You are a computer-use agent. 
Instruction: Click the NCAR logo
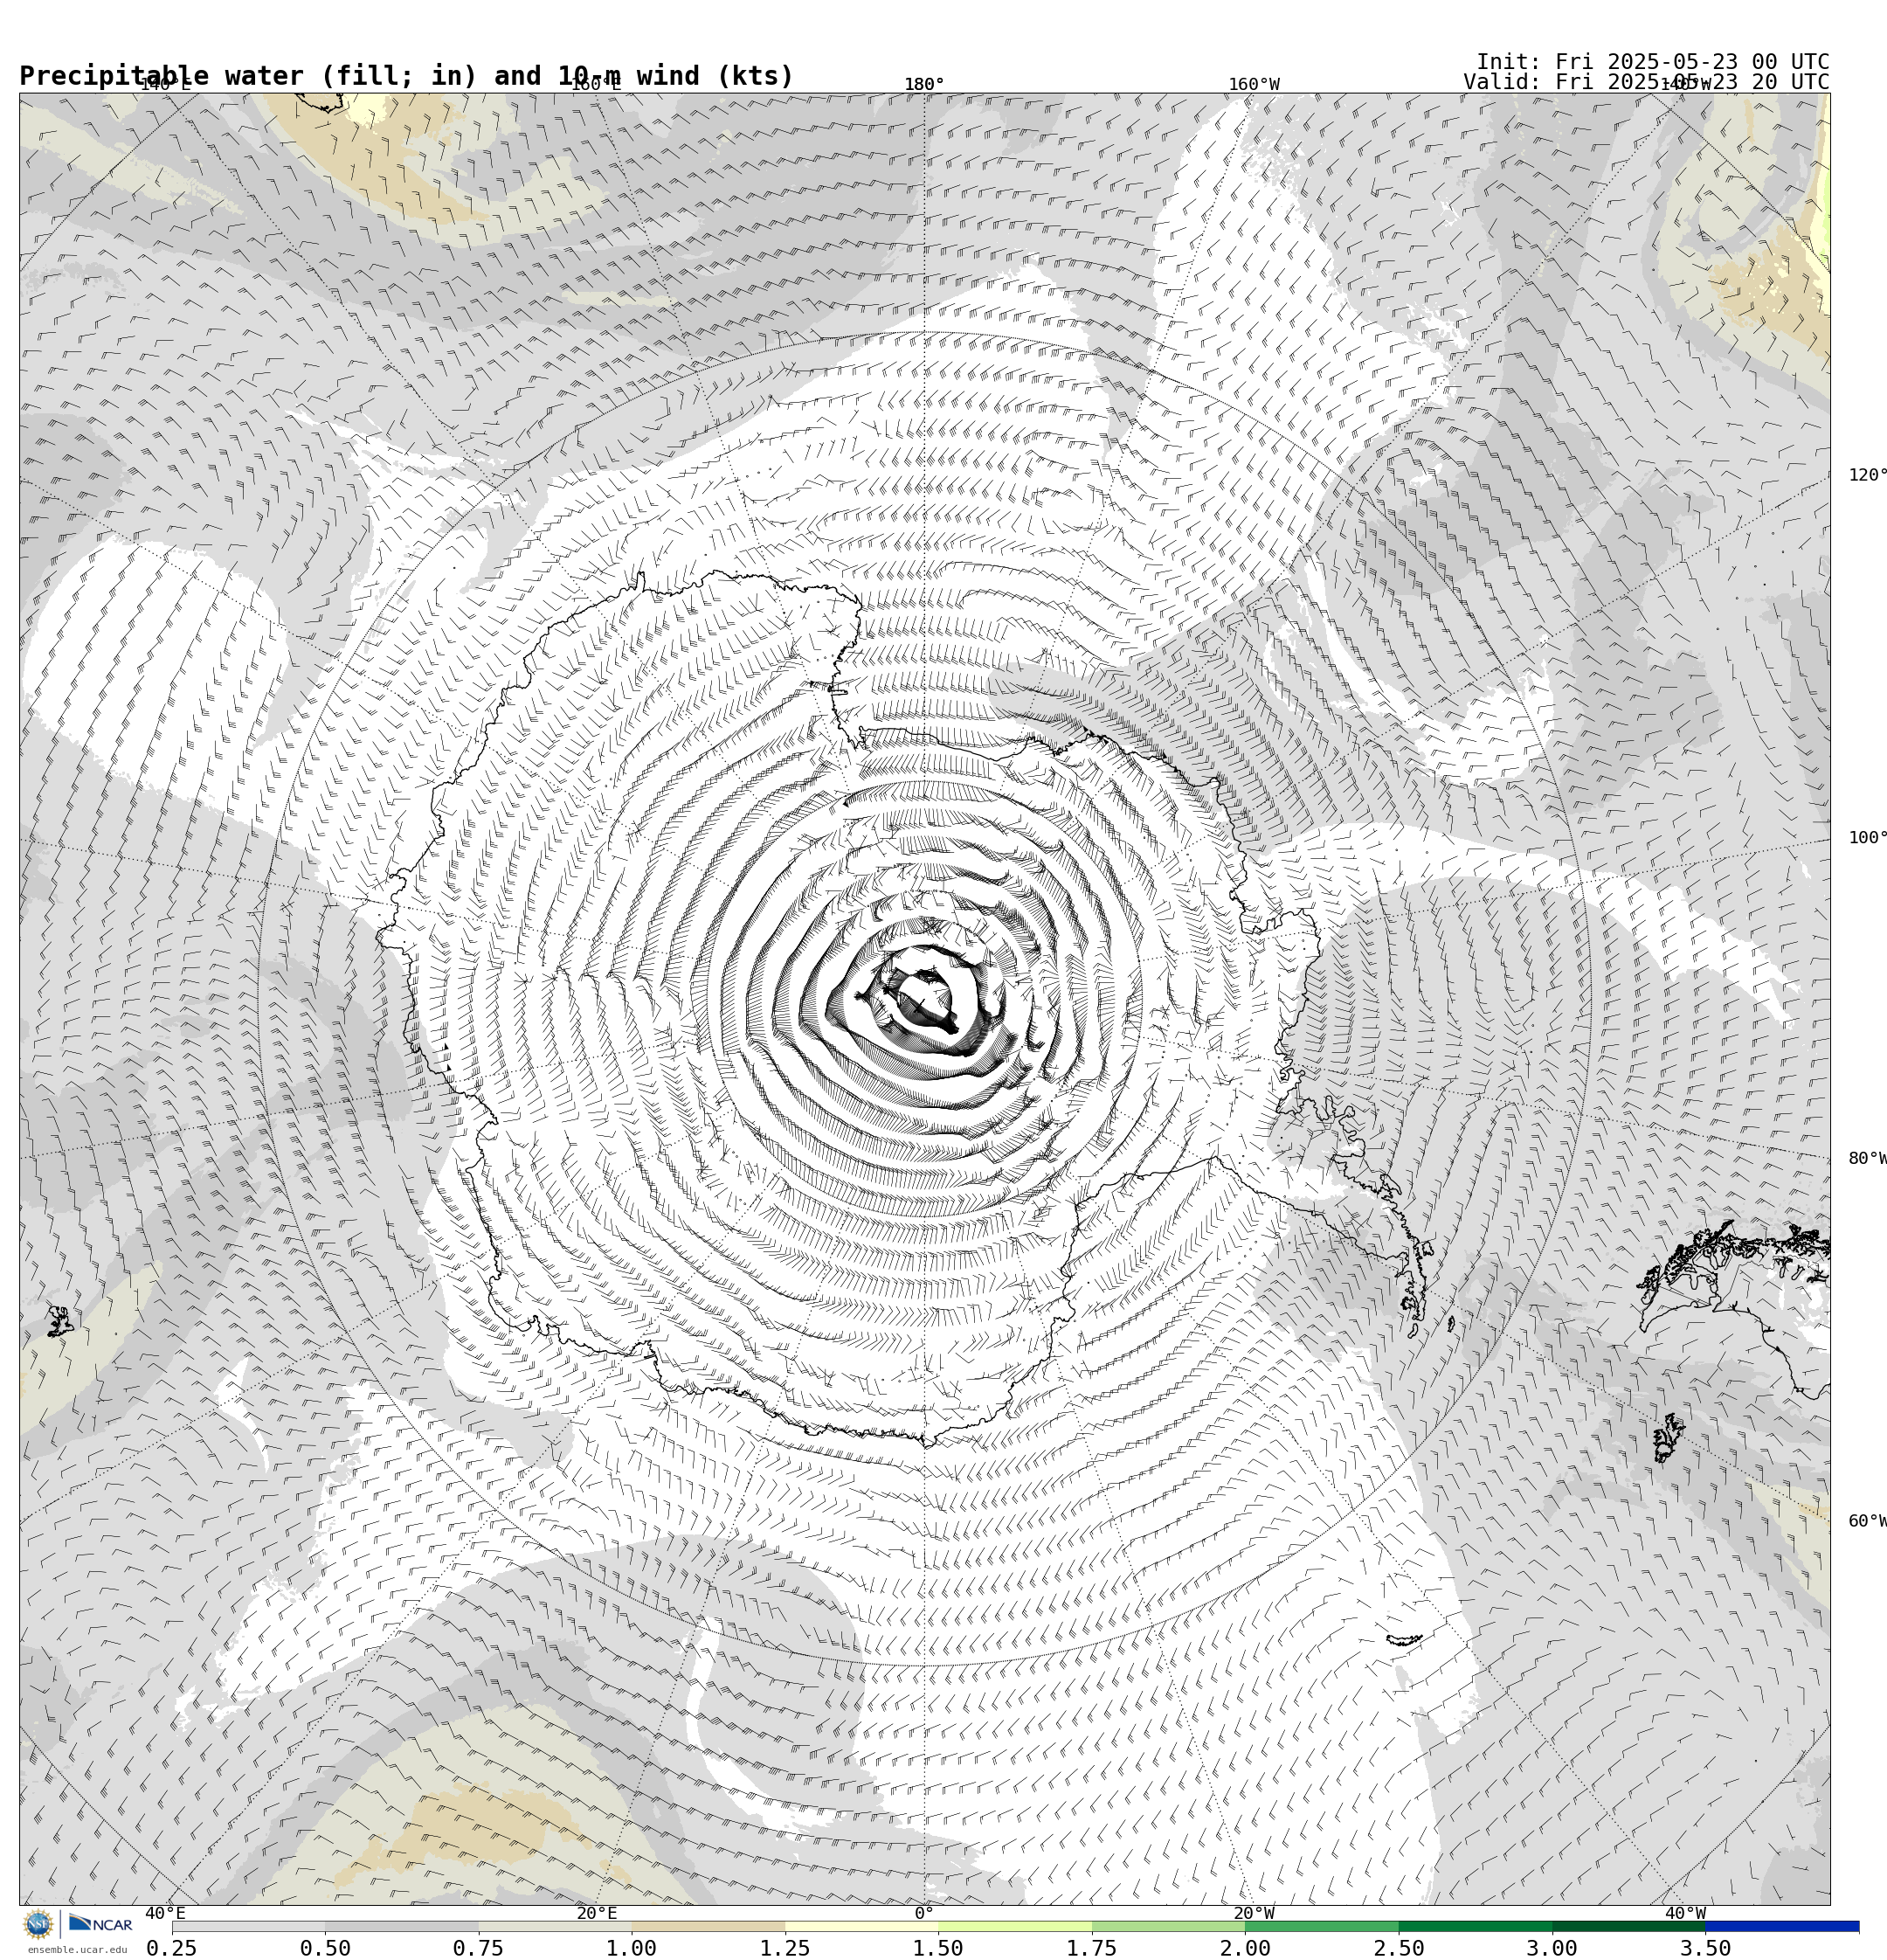[100, 1923]
